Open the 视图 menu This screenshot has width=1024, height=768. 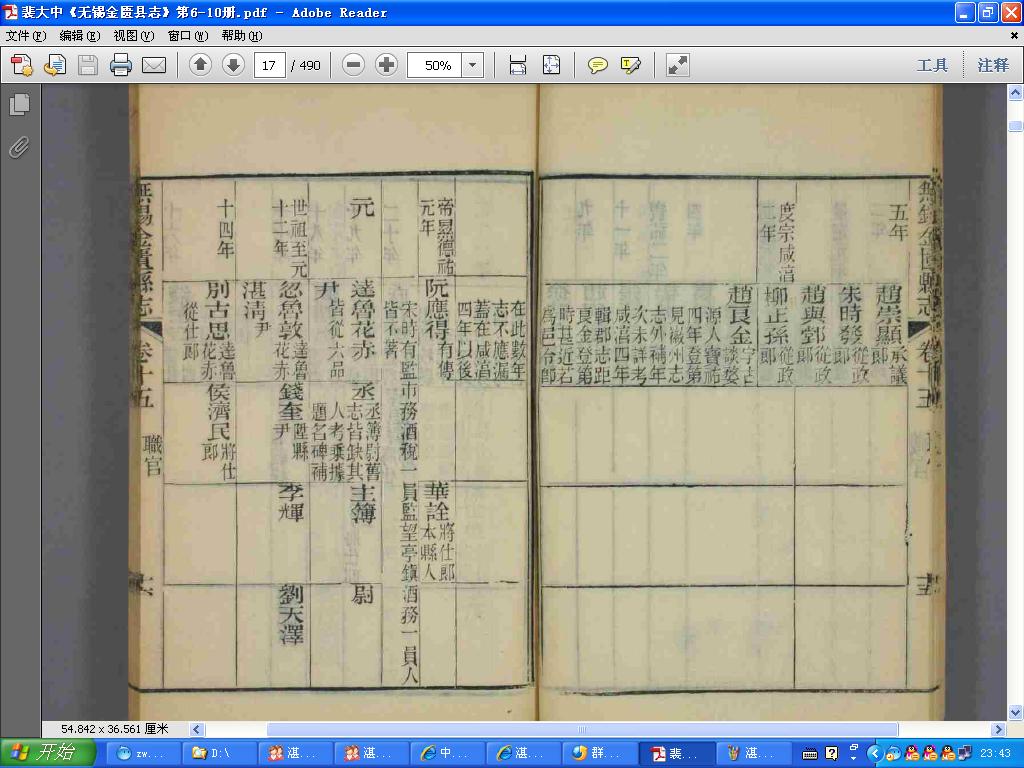pyautogui.click(x=134, y=36)
